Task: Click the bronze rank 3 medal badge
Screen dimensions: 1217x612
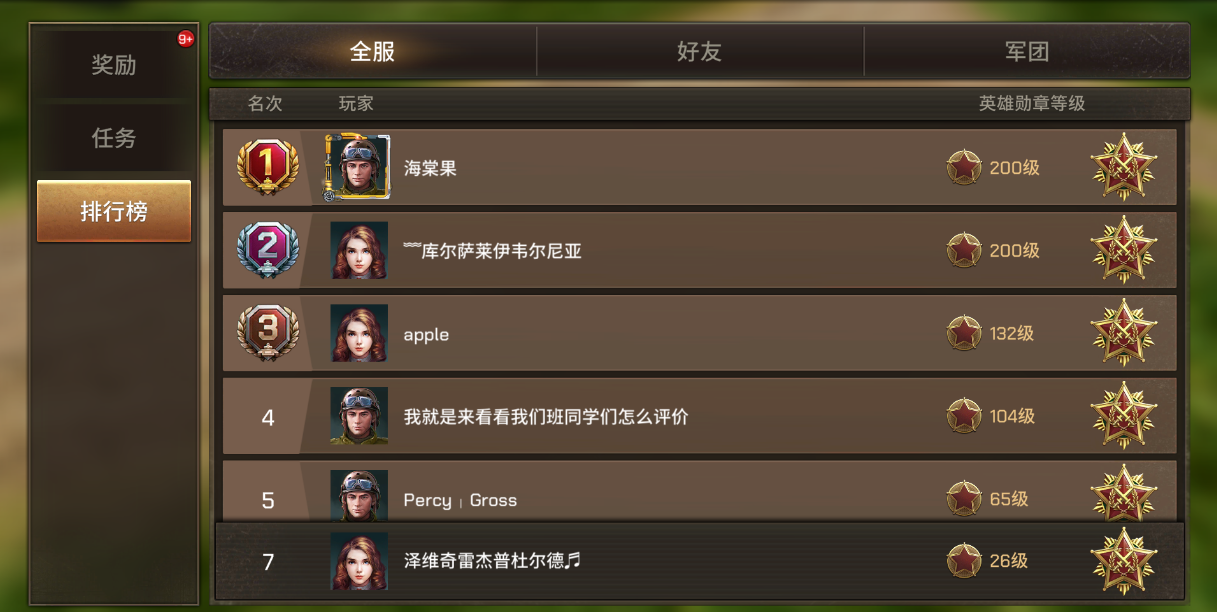Action: [x=267, y=333]
